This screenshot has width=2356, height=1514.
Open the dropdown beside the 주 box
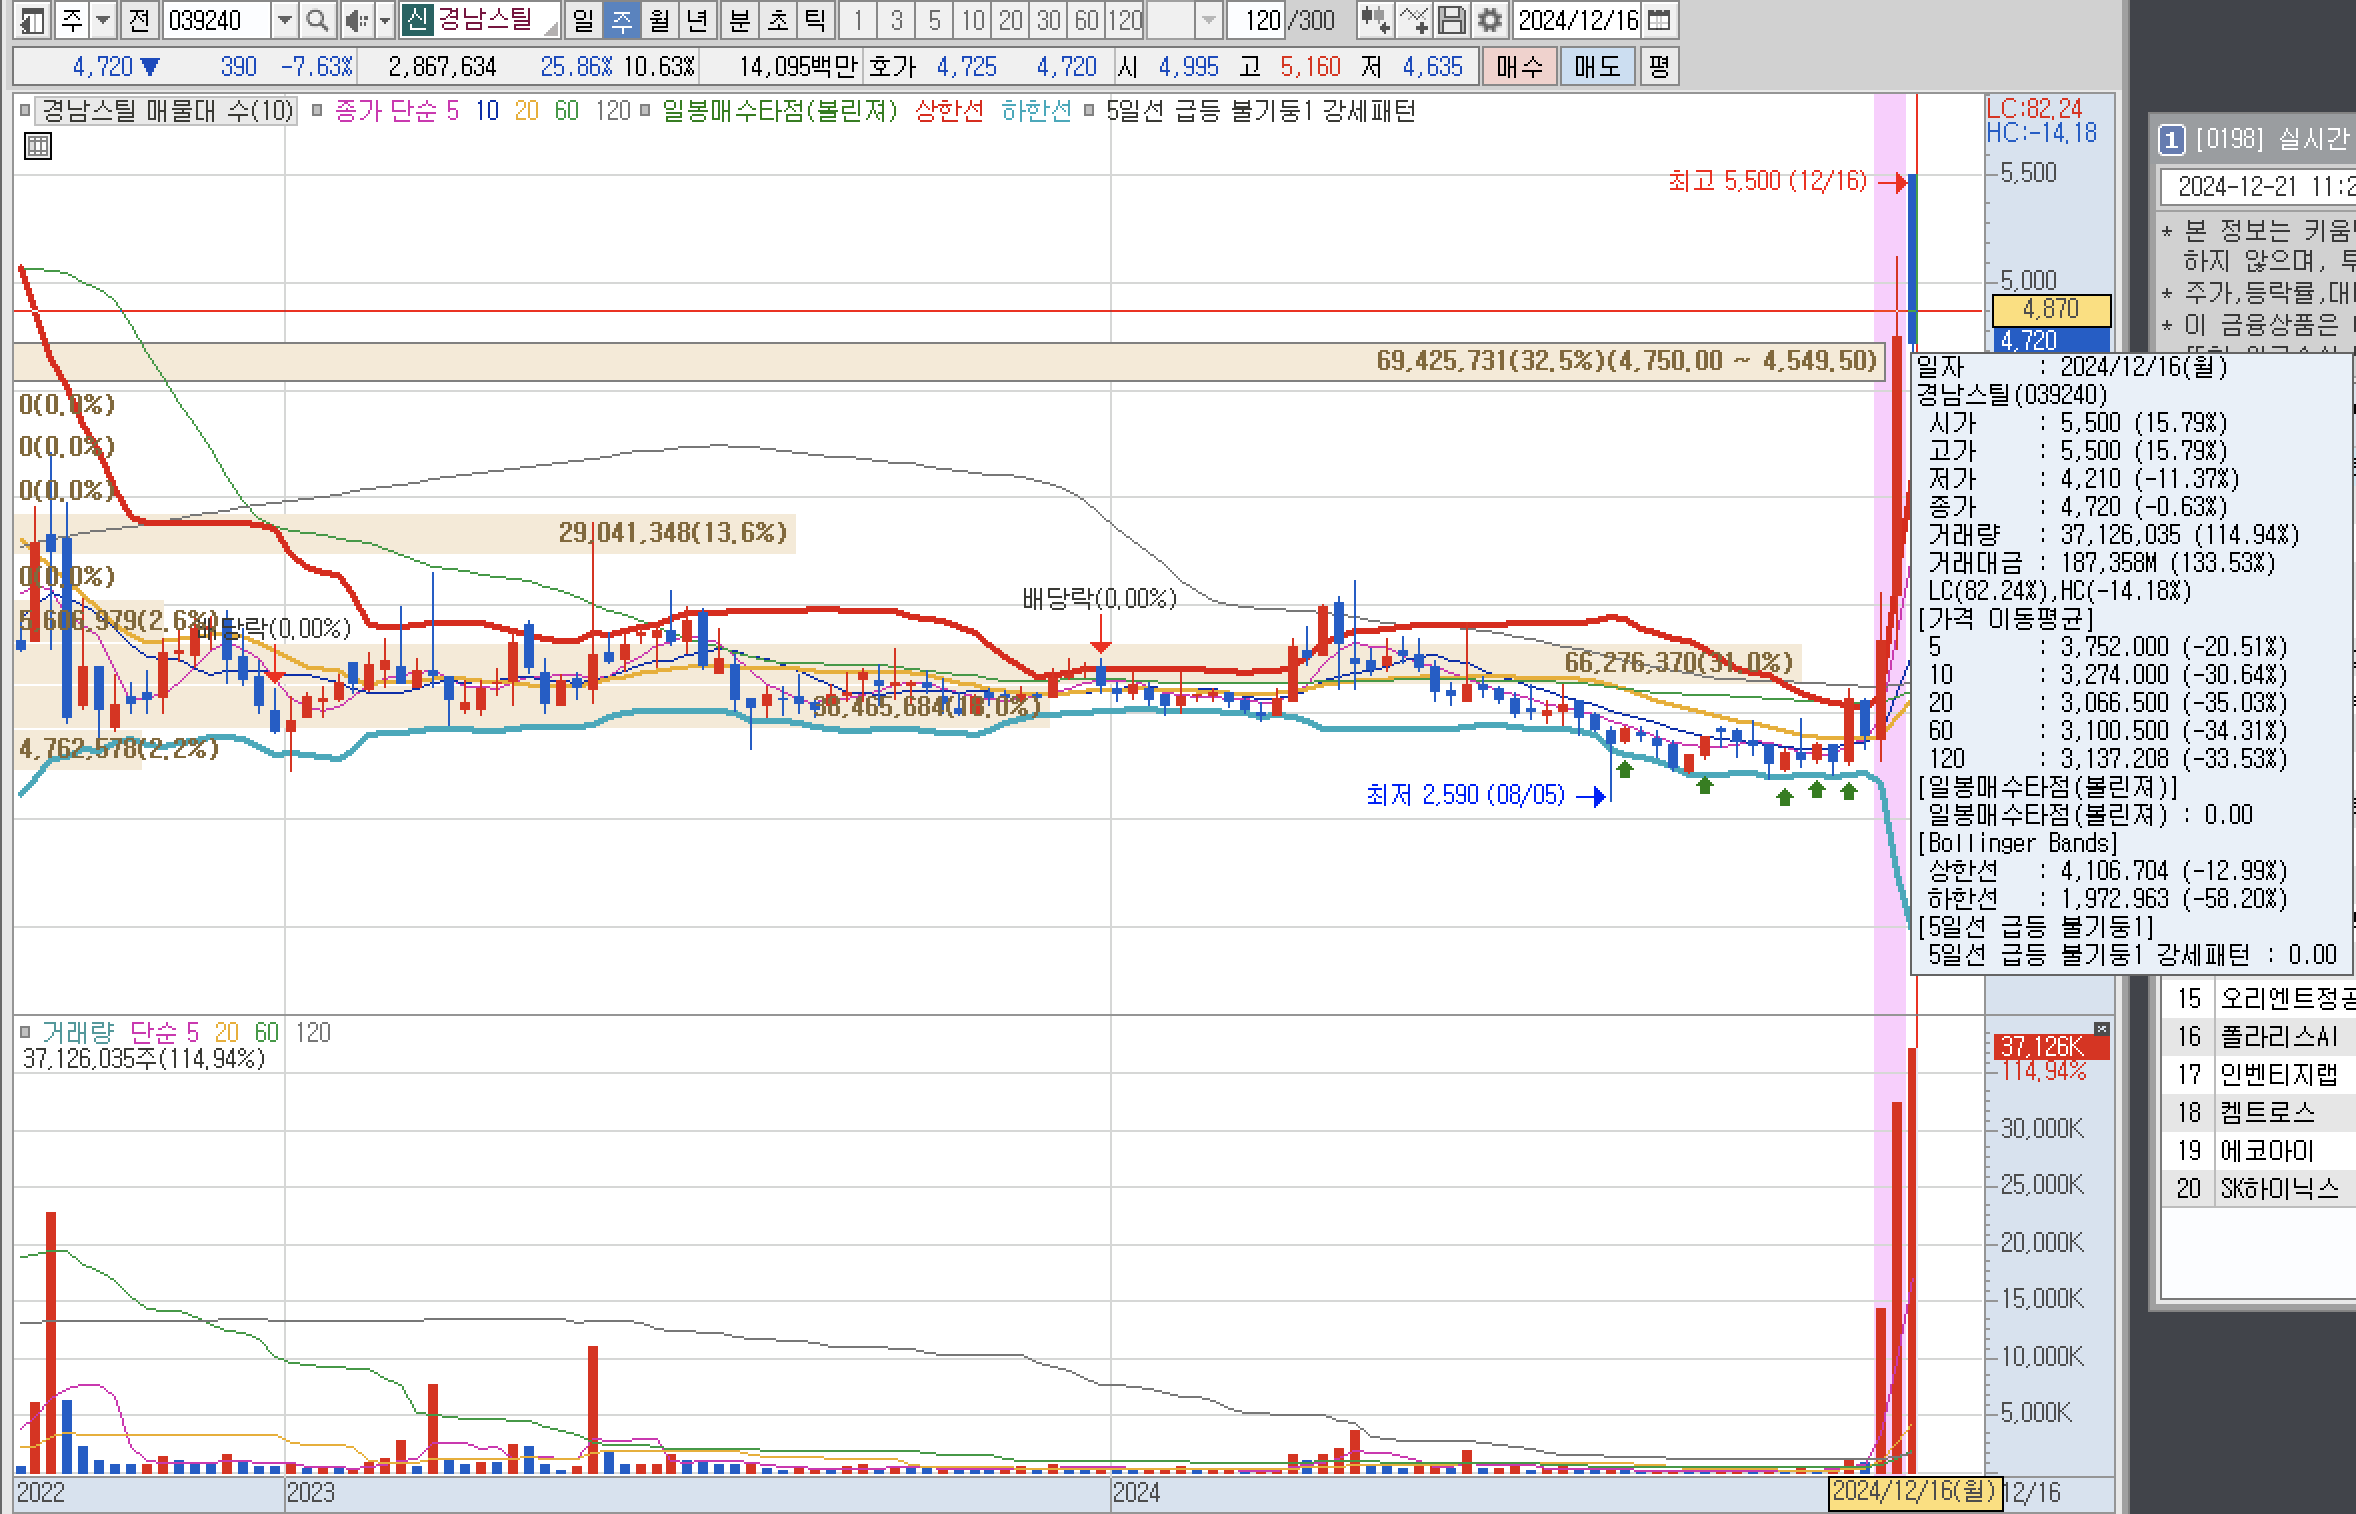102,20
